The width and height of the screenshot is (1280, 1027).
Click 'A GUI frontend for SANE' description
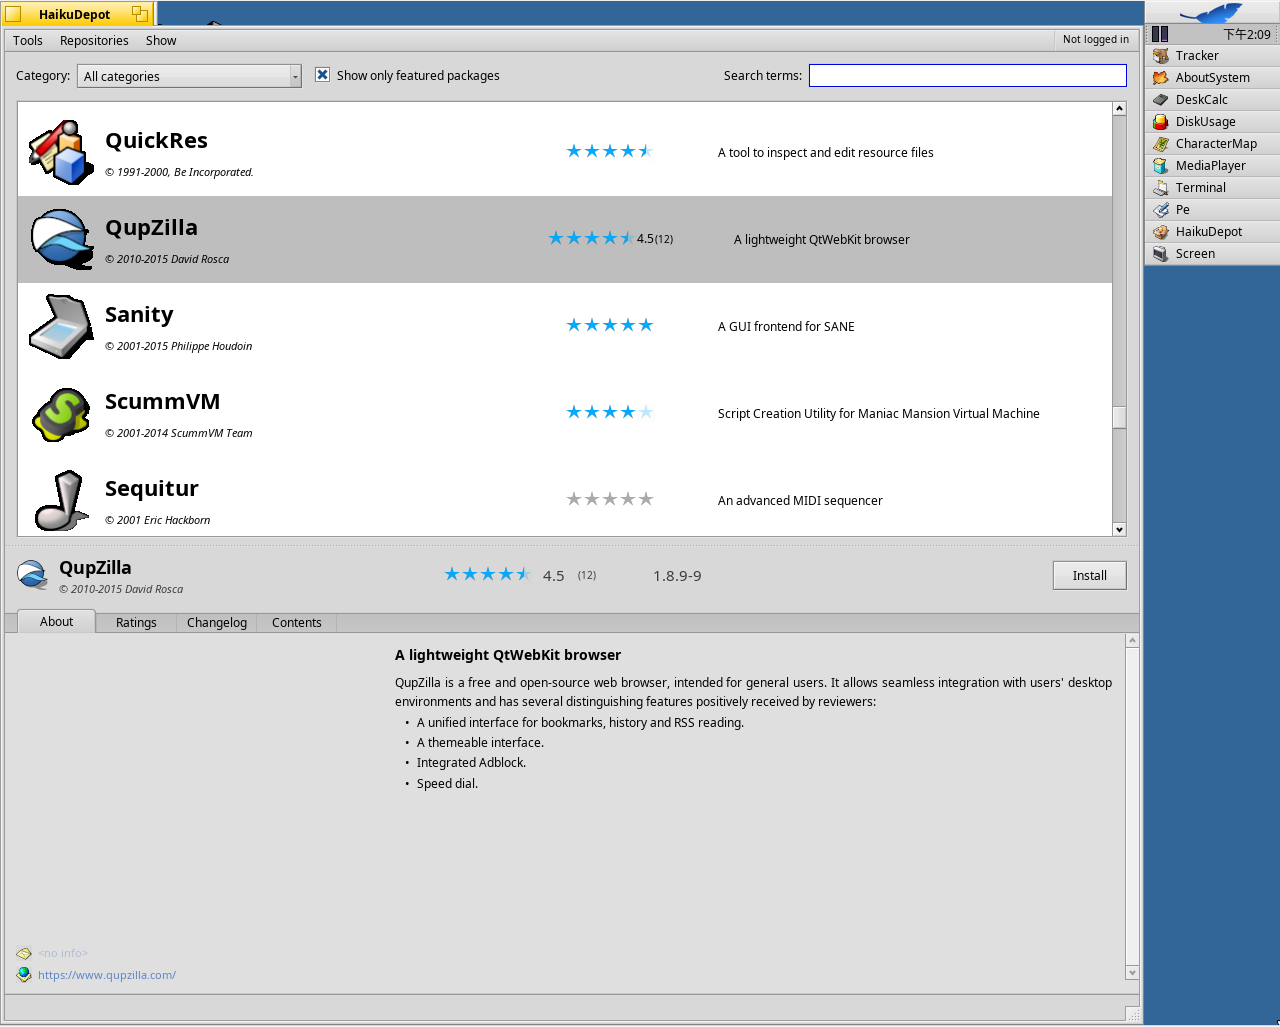(786, 327)
